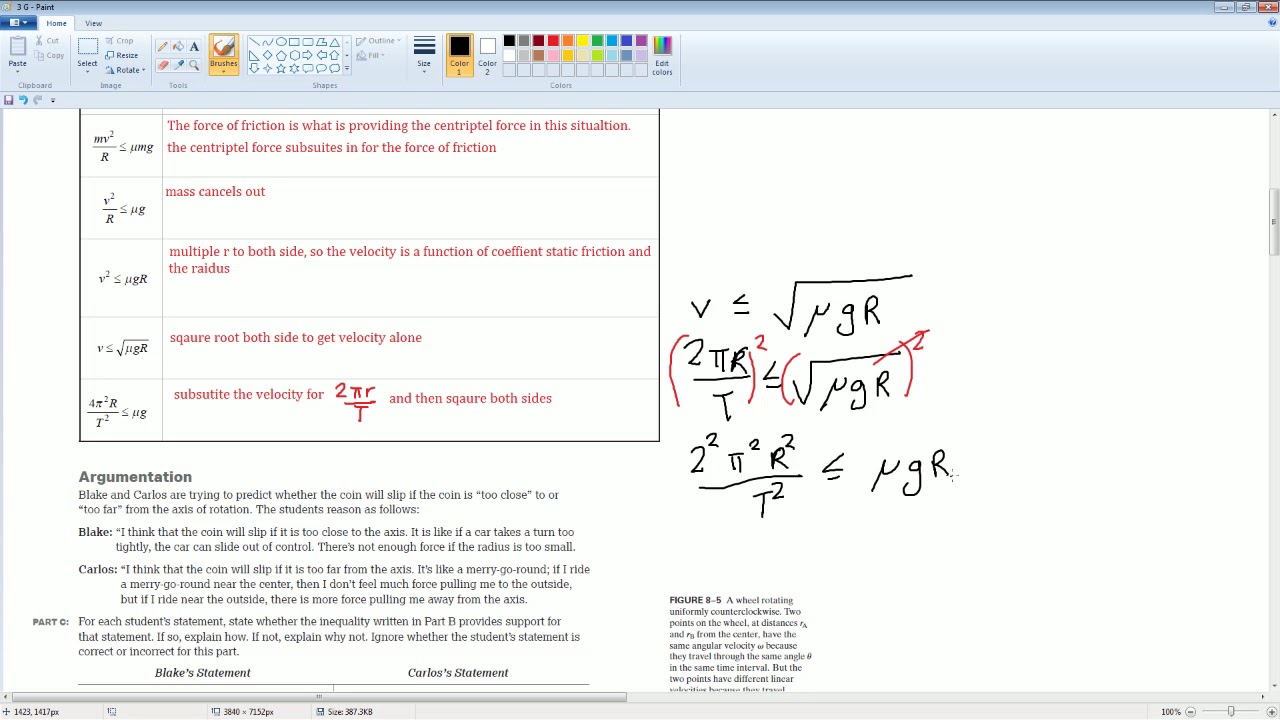1280x720 pixels.
Task: Switch to the Home ribbon tab
Action: click(56, 23)
